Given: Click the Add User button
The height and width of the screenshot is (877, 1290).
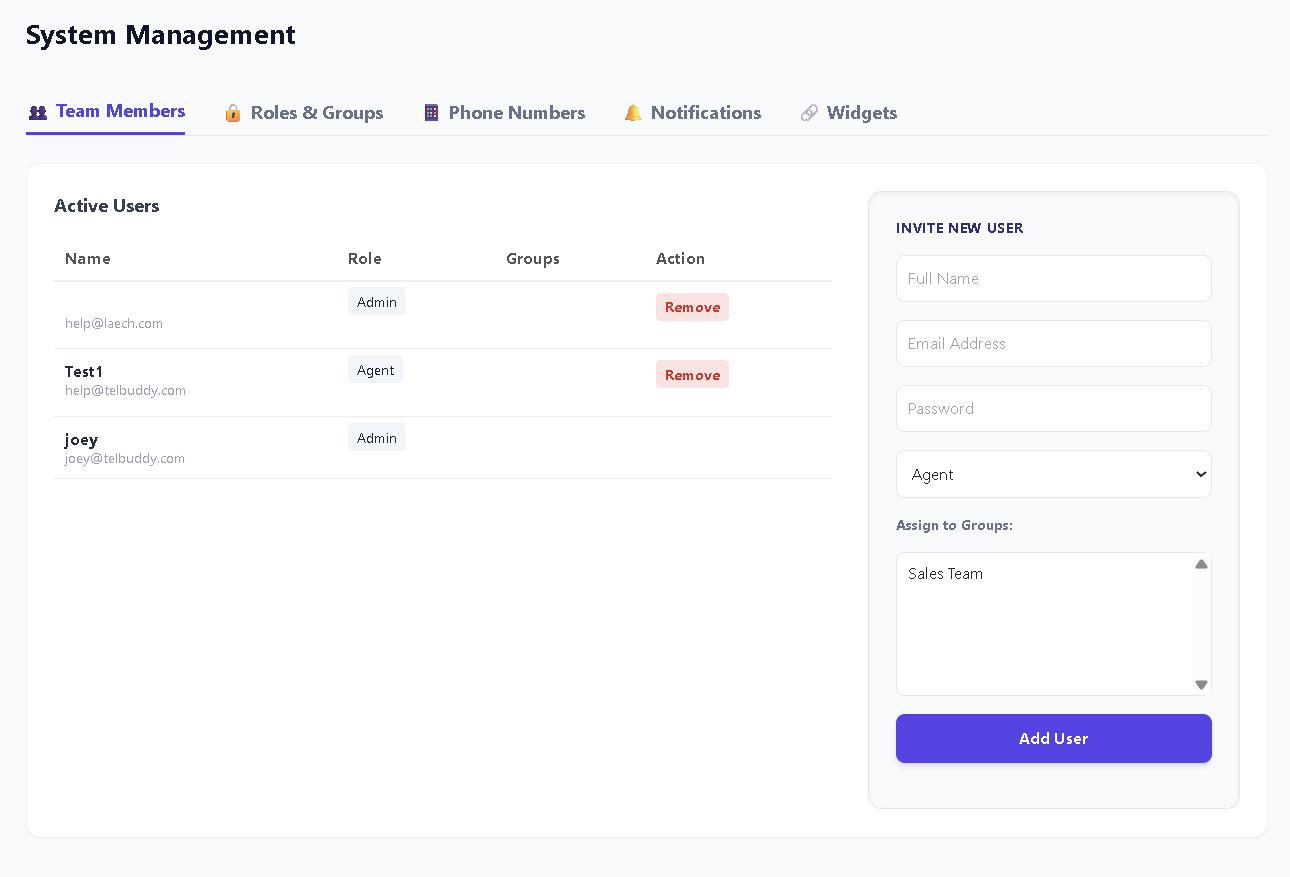Looking at the screenshot, I should (x=1054, y=738).
